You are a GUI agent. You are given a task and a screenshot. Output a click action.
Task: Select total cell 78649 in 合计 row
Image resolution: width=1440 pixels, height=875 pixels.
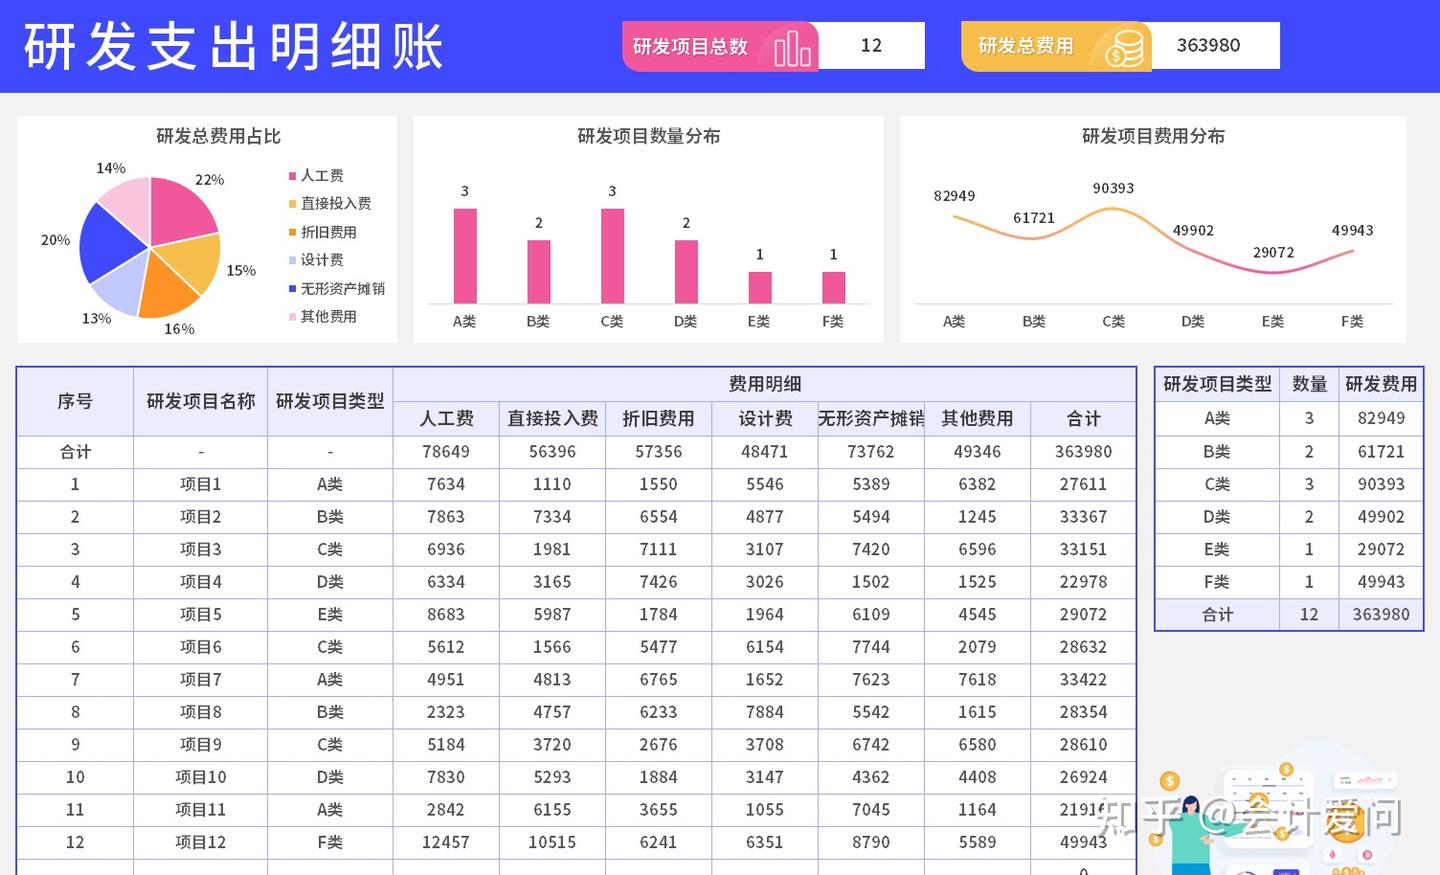(x=446, y=452)
